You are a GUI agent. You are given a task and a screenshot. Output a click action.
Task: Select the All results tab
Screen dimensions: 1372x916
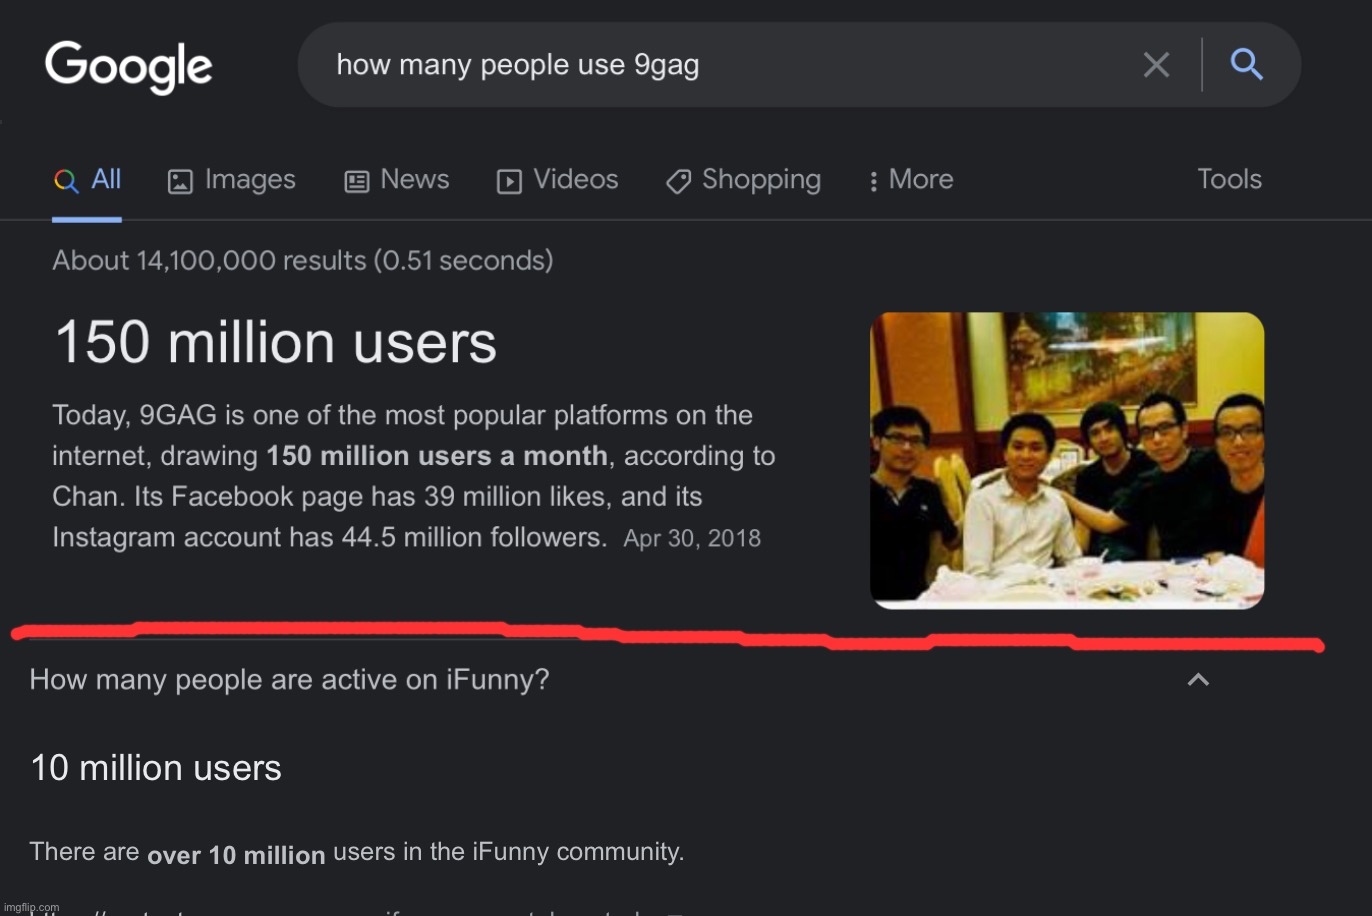[x=87, y=180]
